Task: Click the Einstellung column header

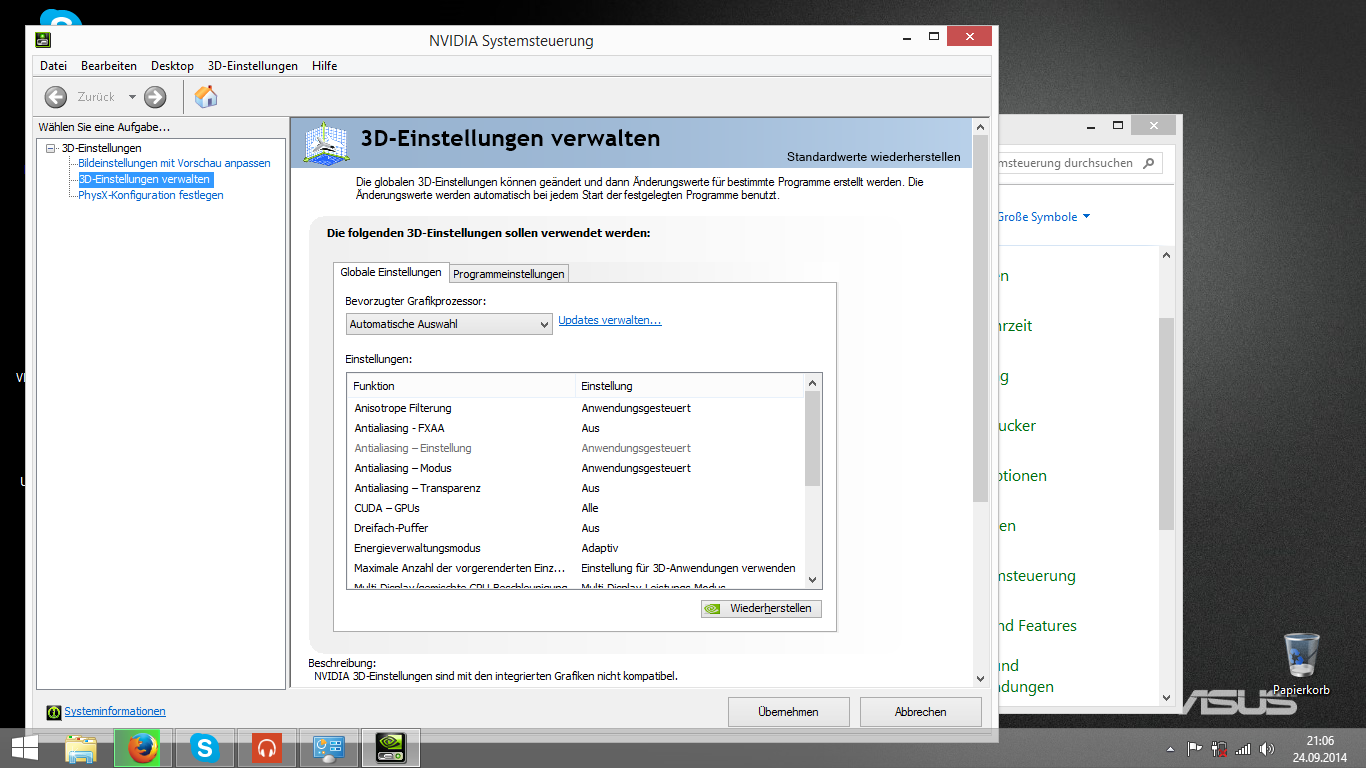Action: 690,386
